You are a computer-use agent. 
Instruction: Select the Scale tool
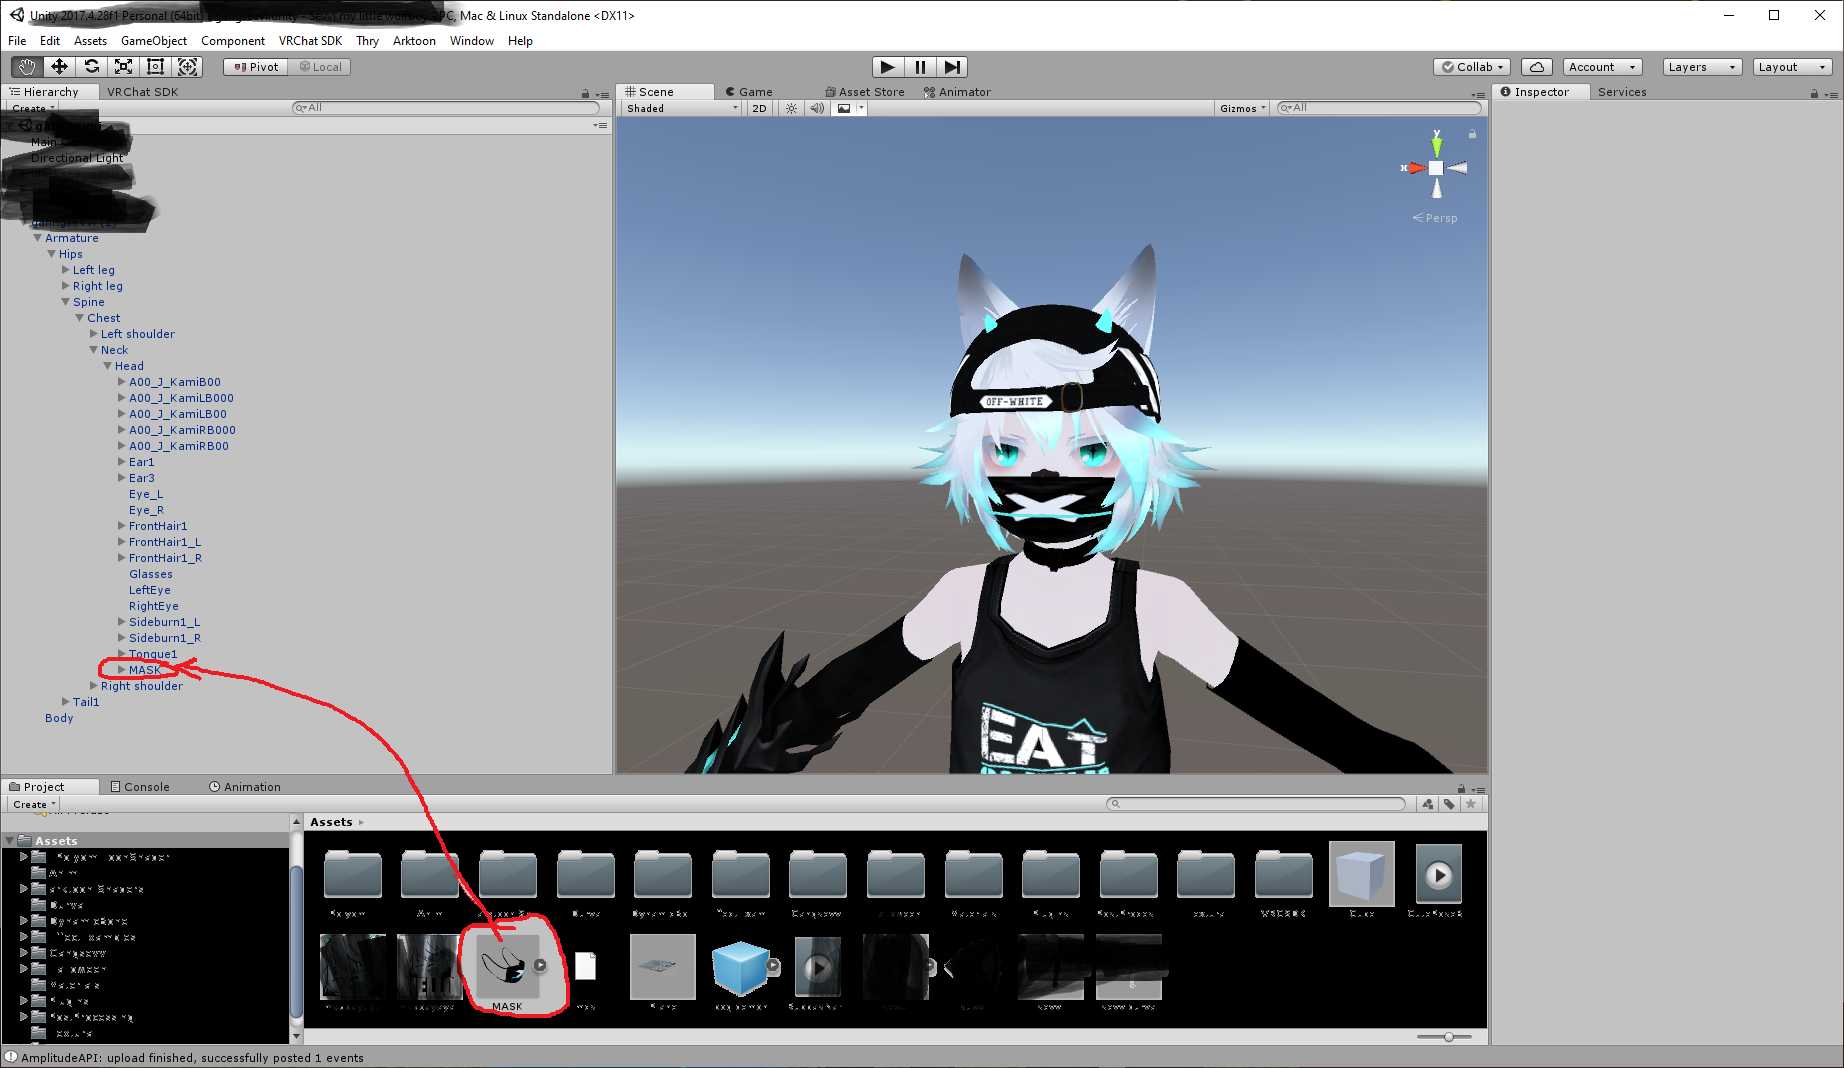point(123,67)
